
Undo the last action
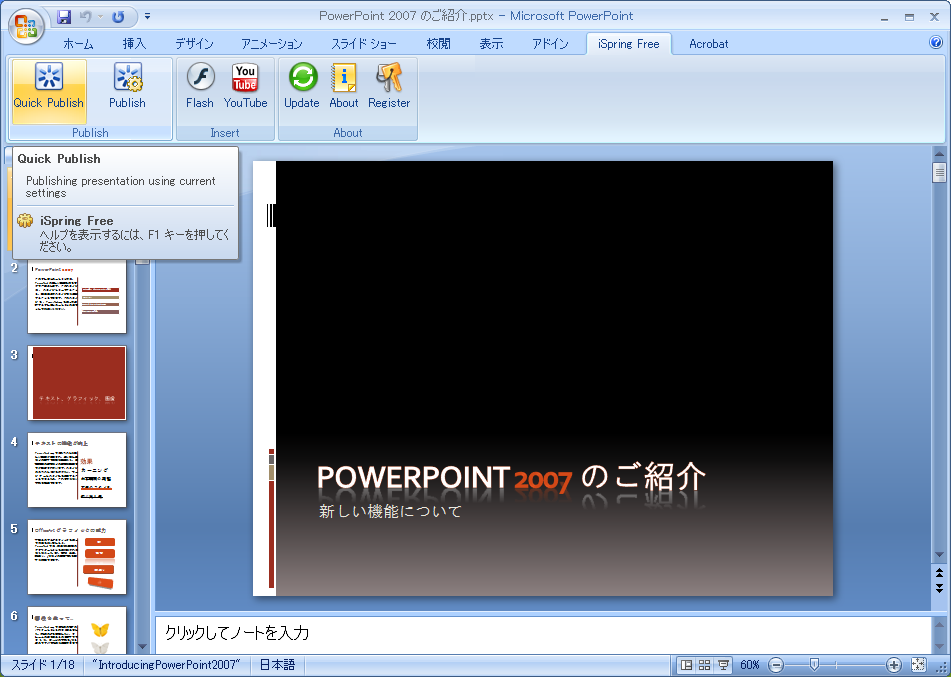point(86,17)
